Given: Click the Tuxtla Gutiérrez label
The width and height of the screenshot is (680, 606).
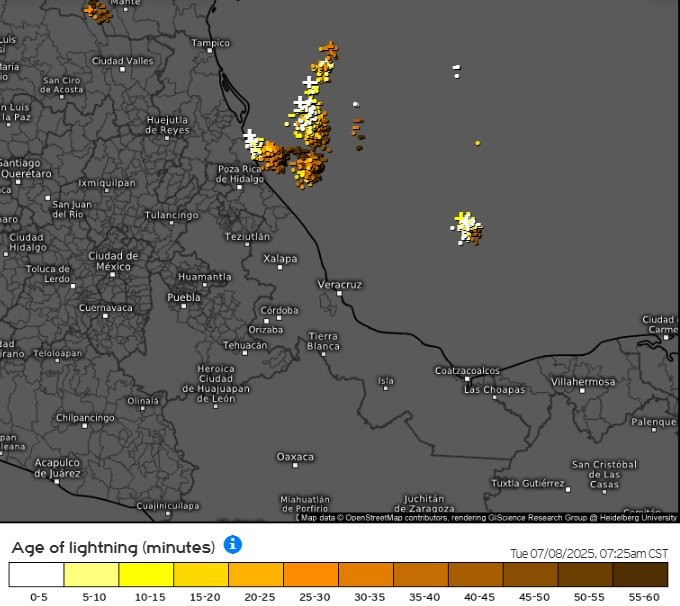Looking at the screenshot, I should 528,483.
